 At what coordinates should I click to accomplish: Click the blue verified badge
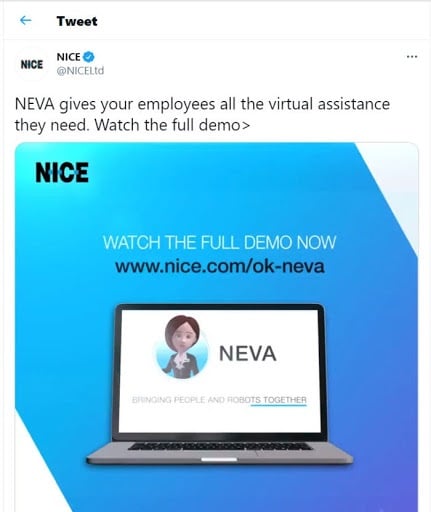[89, 57]
